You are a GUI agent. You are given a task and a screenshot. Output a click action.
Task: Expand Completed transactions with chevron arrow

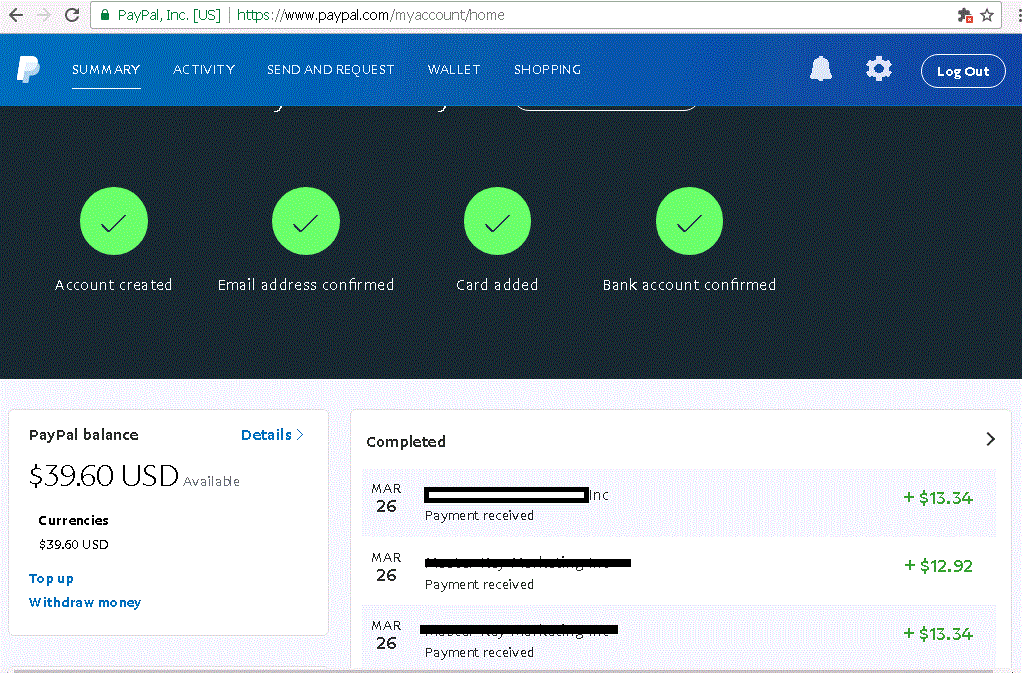[991, 439]
